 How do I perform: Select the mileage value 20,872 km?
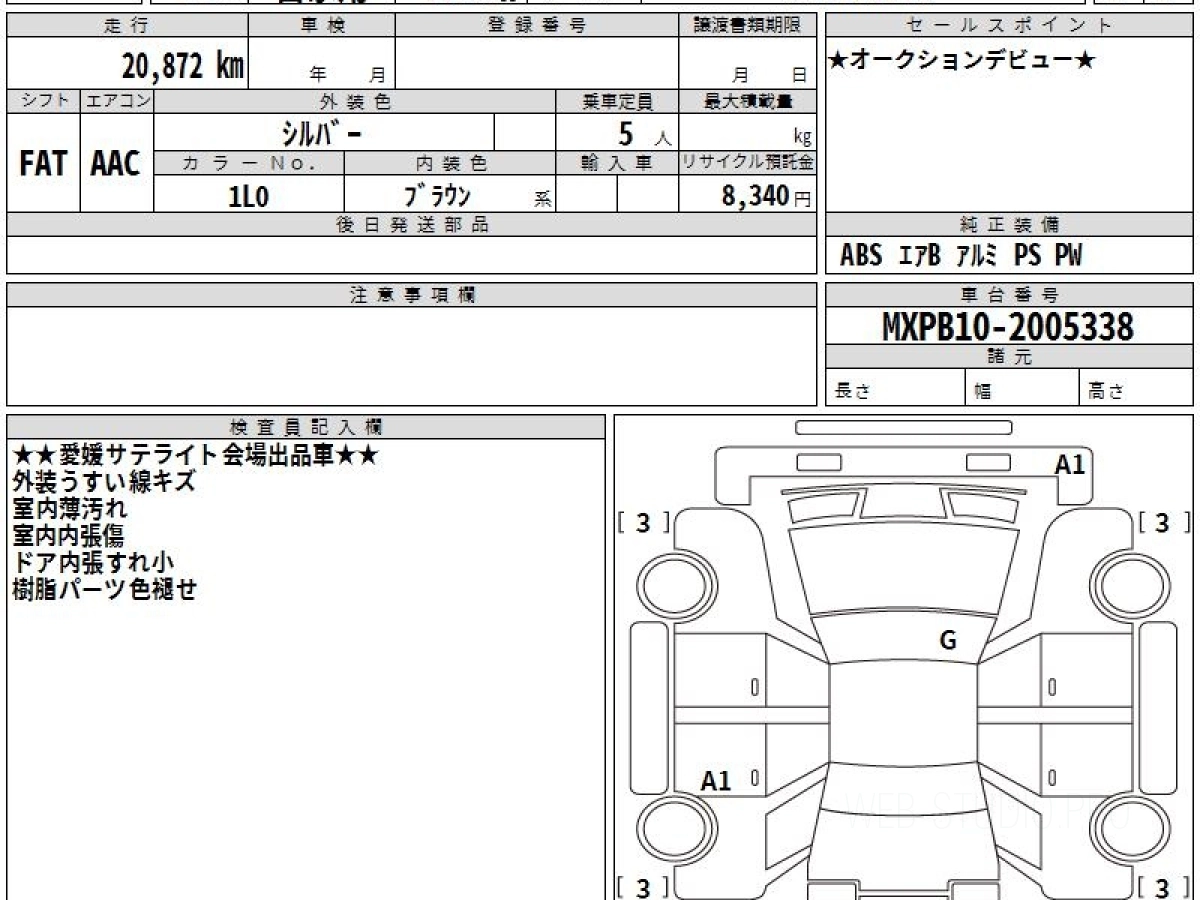[x=183, y=66]
